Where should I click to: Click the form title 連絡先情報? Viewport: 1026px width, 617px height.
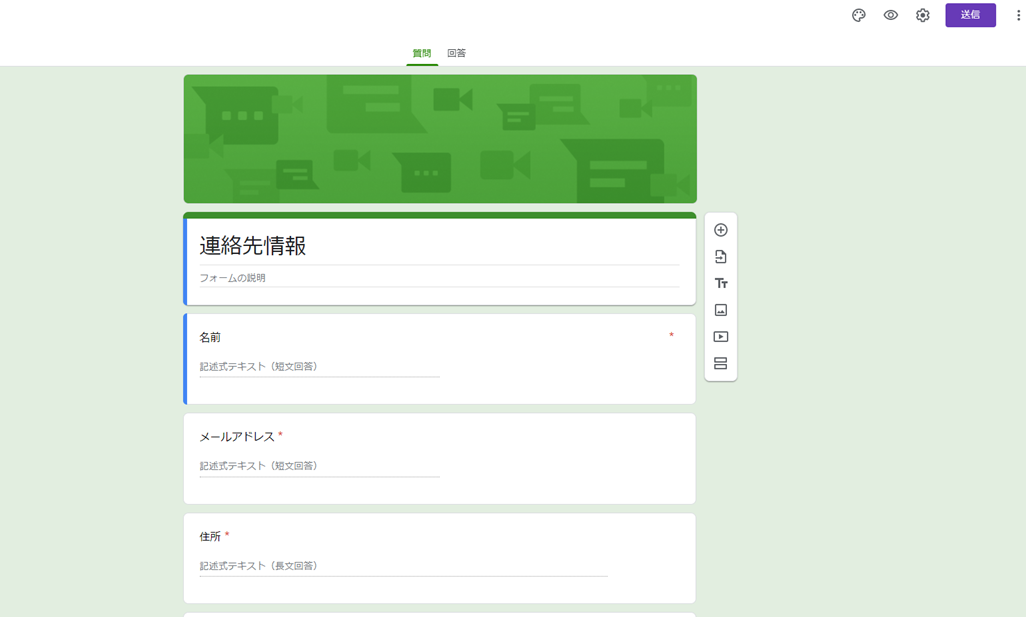[253, 246]
